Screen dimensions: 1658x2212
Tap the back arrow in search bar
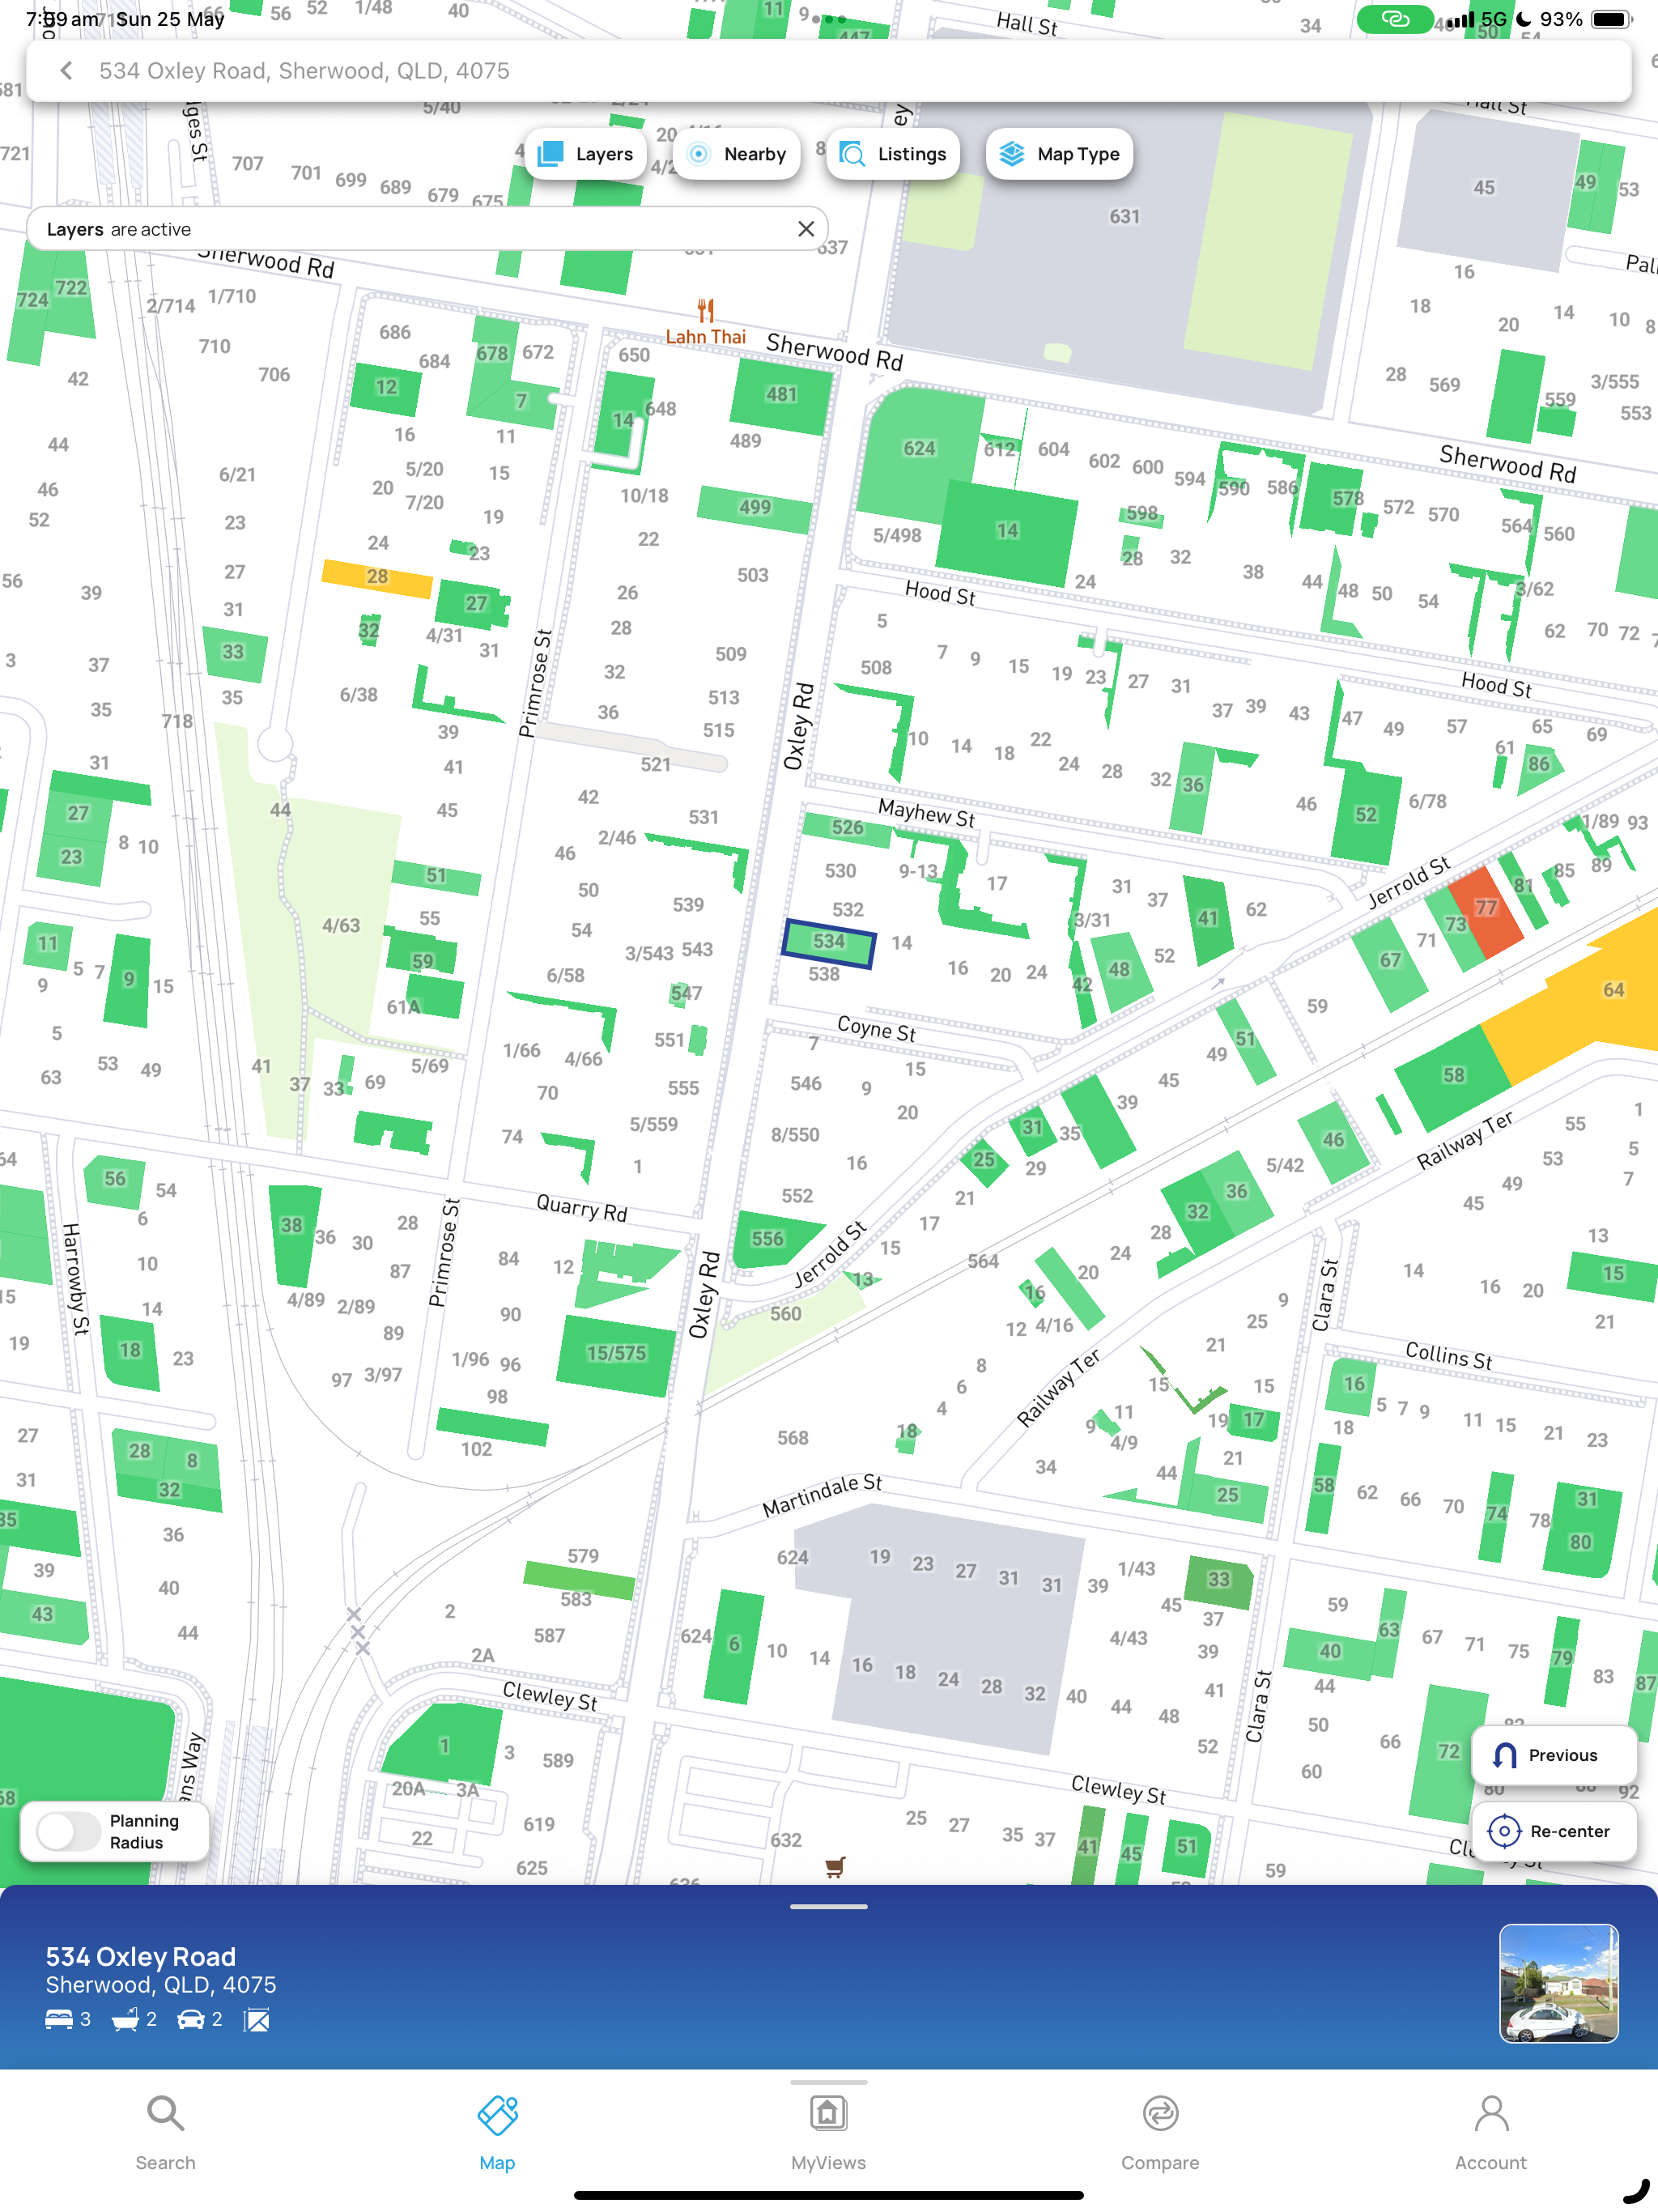[x=66, y=70]
